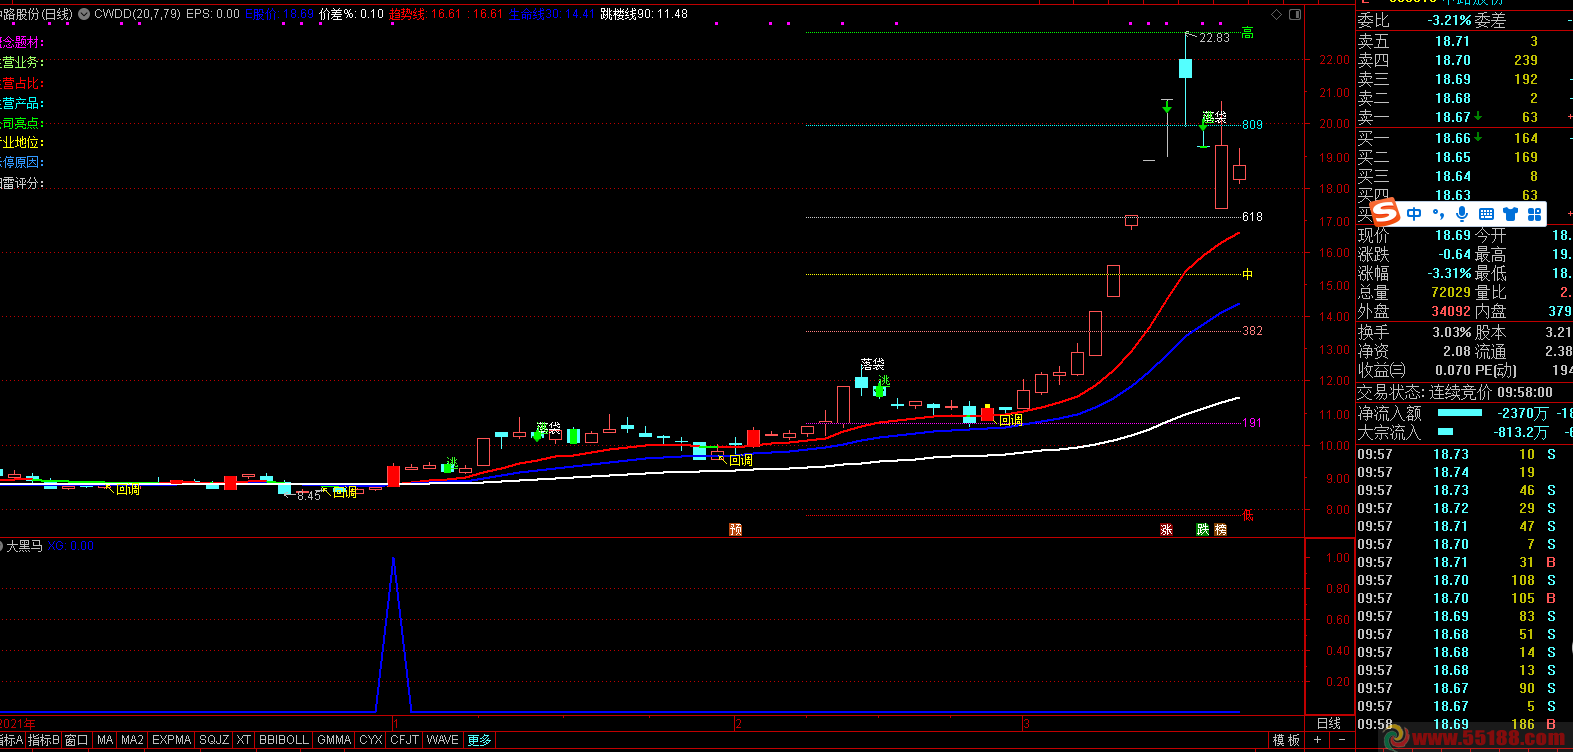
Task: Click the 382 Fibonacci level label
Action: (x=1252, y=331)
